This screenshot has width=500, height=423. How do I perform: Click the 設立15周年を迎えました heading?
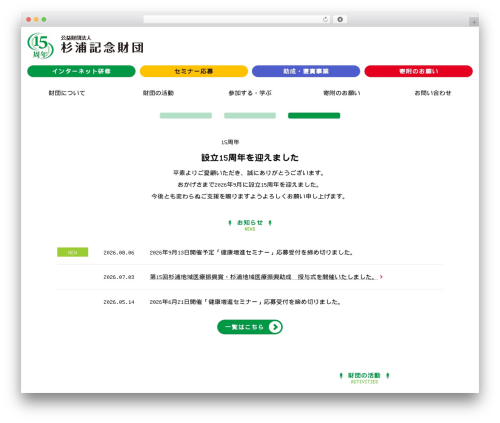coord(250,157)
